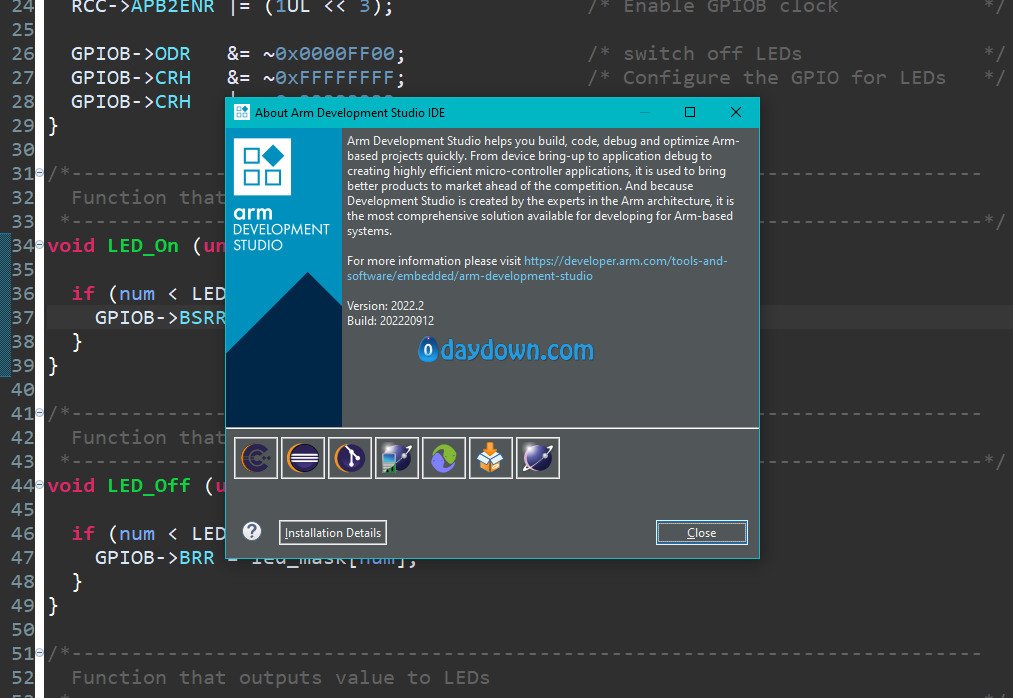
Task: Click the 'if' keyword on line 36
Action: (83, 293)
